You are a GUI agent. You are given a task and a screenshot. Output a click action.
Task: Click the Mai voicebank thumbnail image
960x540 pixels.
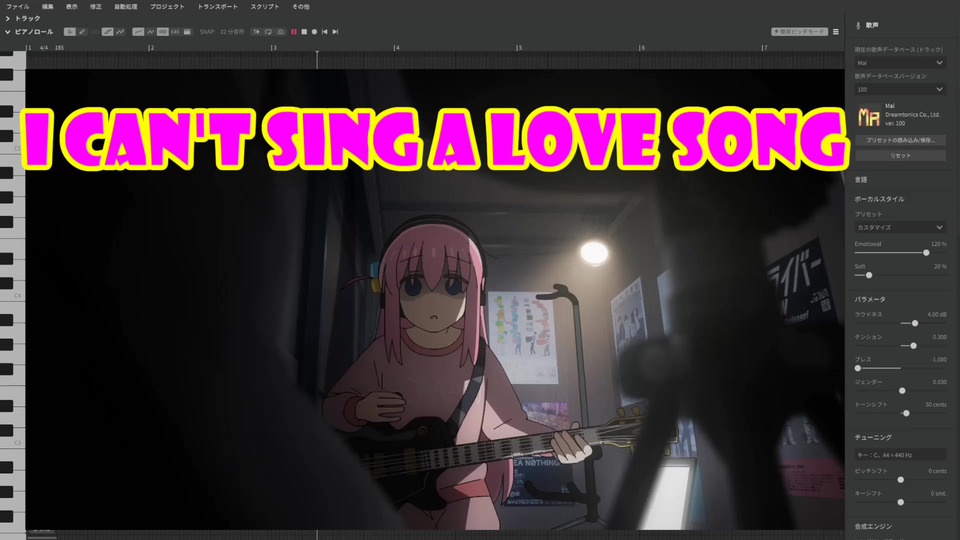(x=868, y=115)
